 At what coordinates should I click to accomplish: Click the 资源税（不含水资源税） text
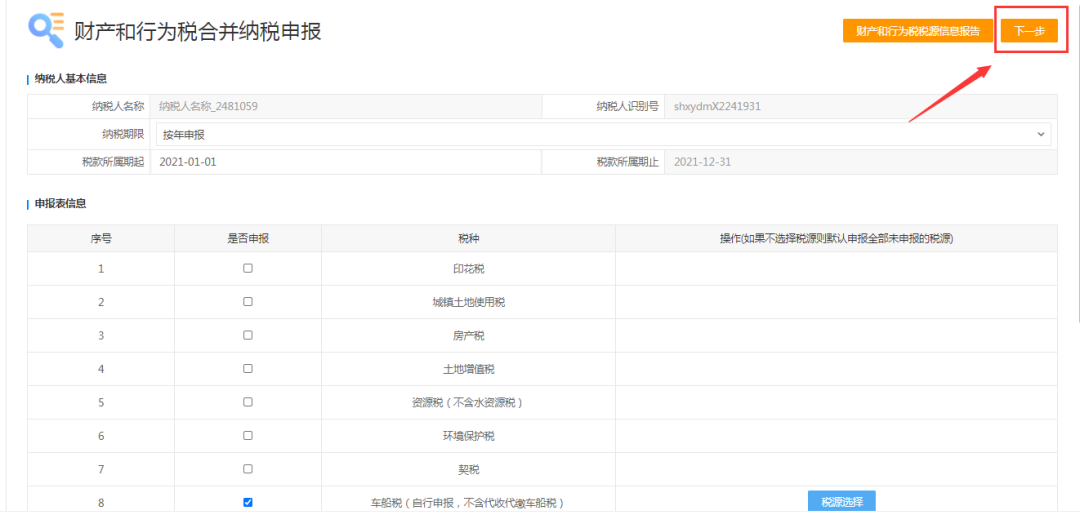[468, 402]
